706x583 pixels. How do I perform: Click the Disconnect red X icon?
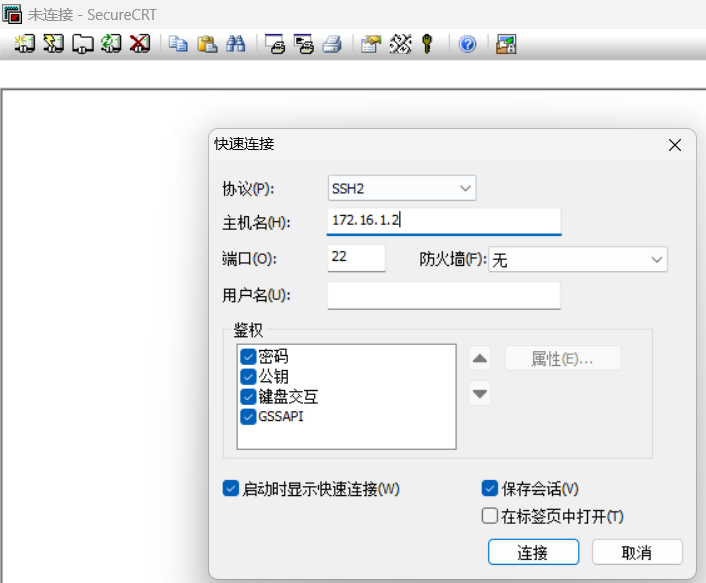coord(140,44)
